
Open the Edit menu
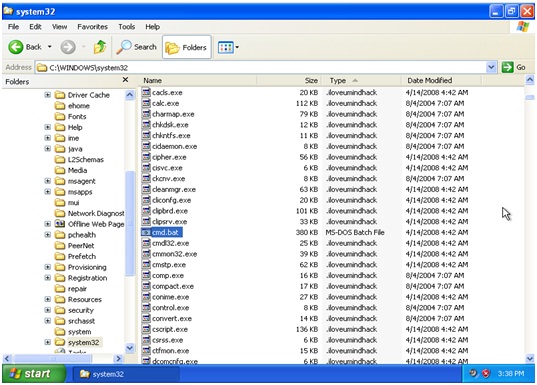35,27
